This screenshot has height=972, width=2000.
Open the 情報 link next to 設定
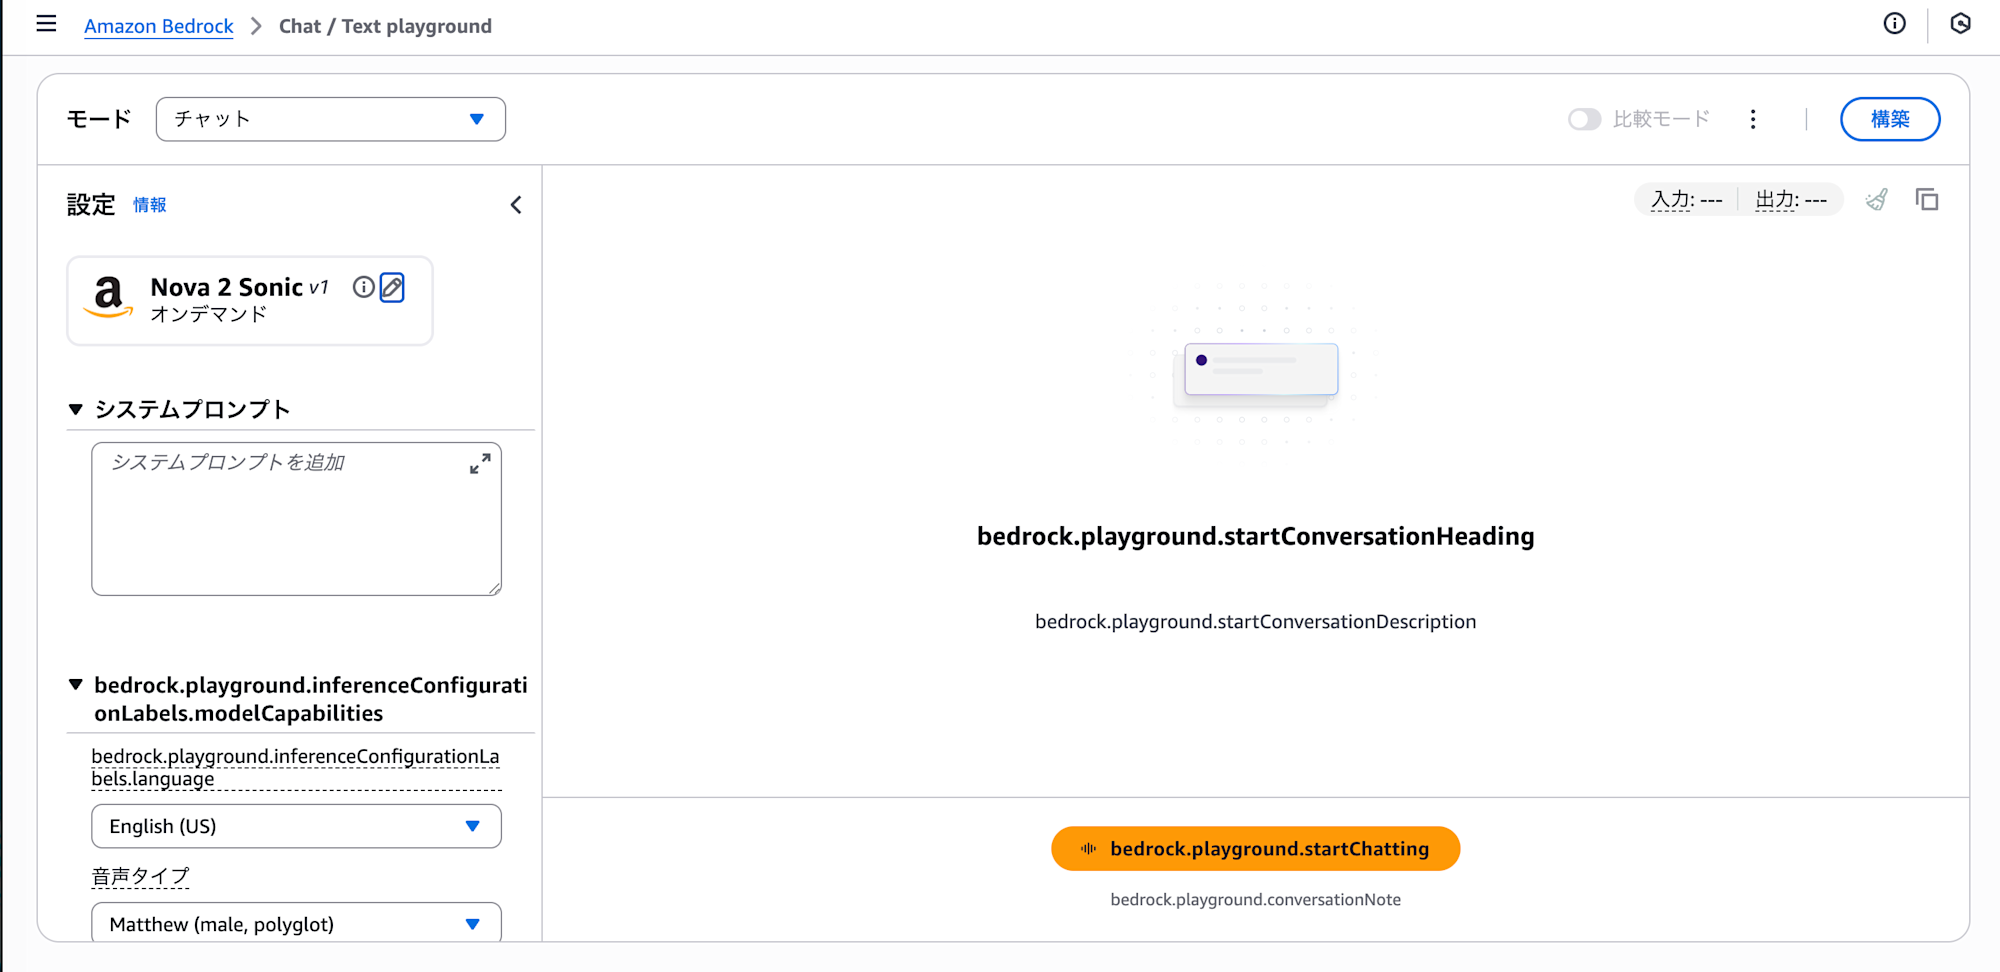coord(150,205)
